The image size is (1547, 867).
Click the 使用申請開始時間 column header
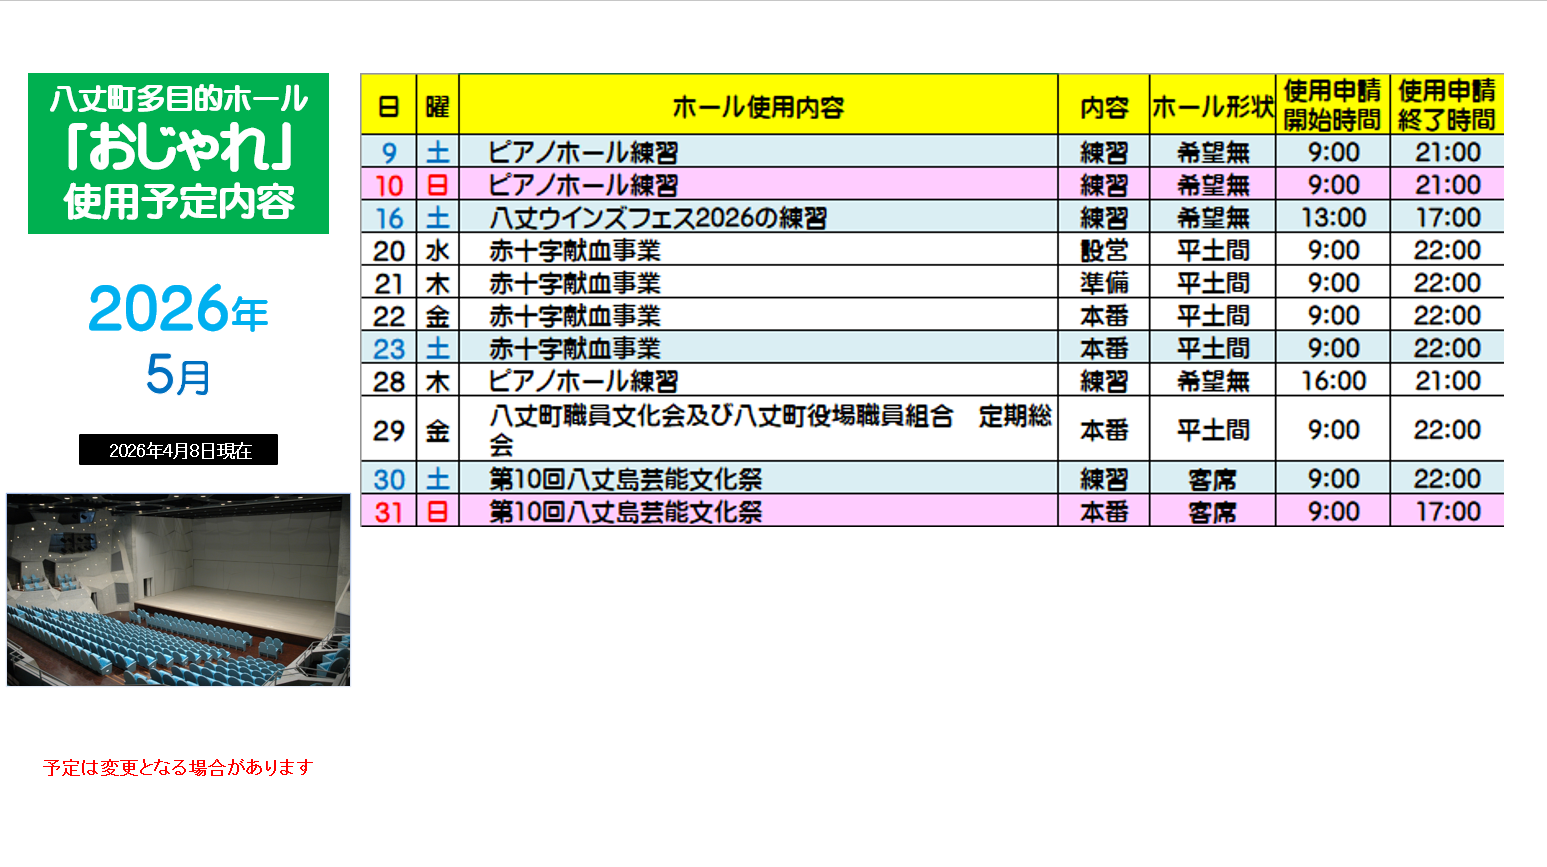tap(1332, 105)
